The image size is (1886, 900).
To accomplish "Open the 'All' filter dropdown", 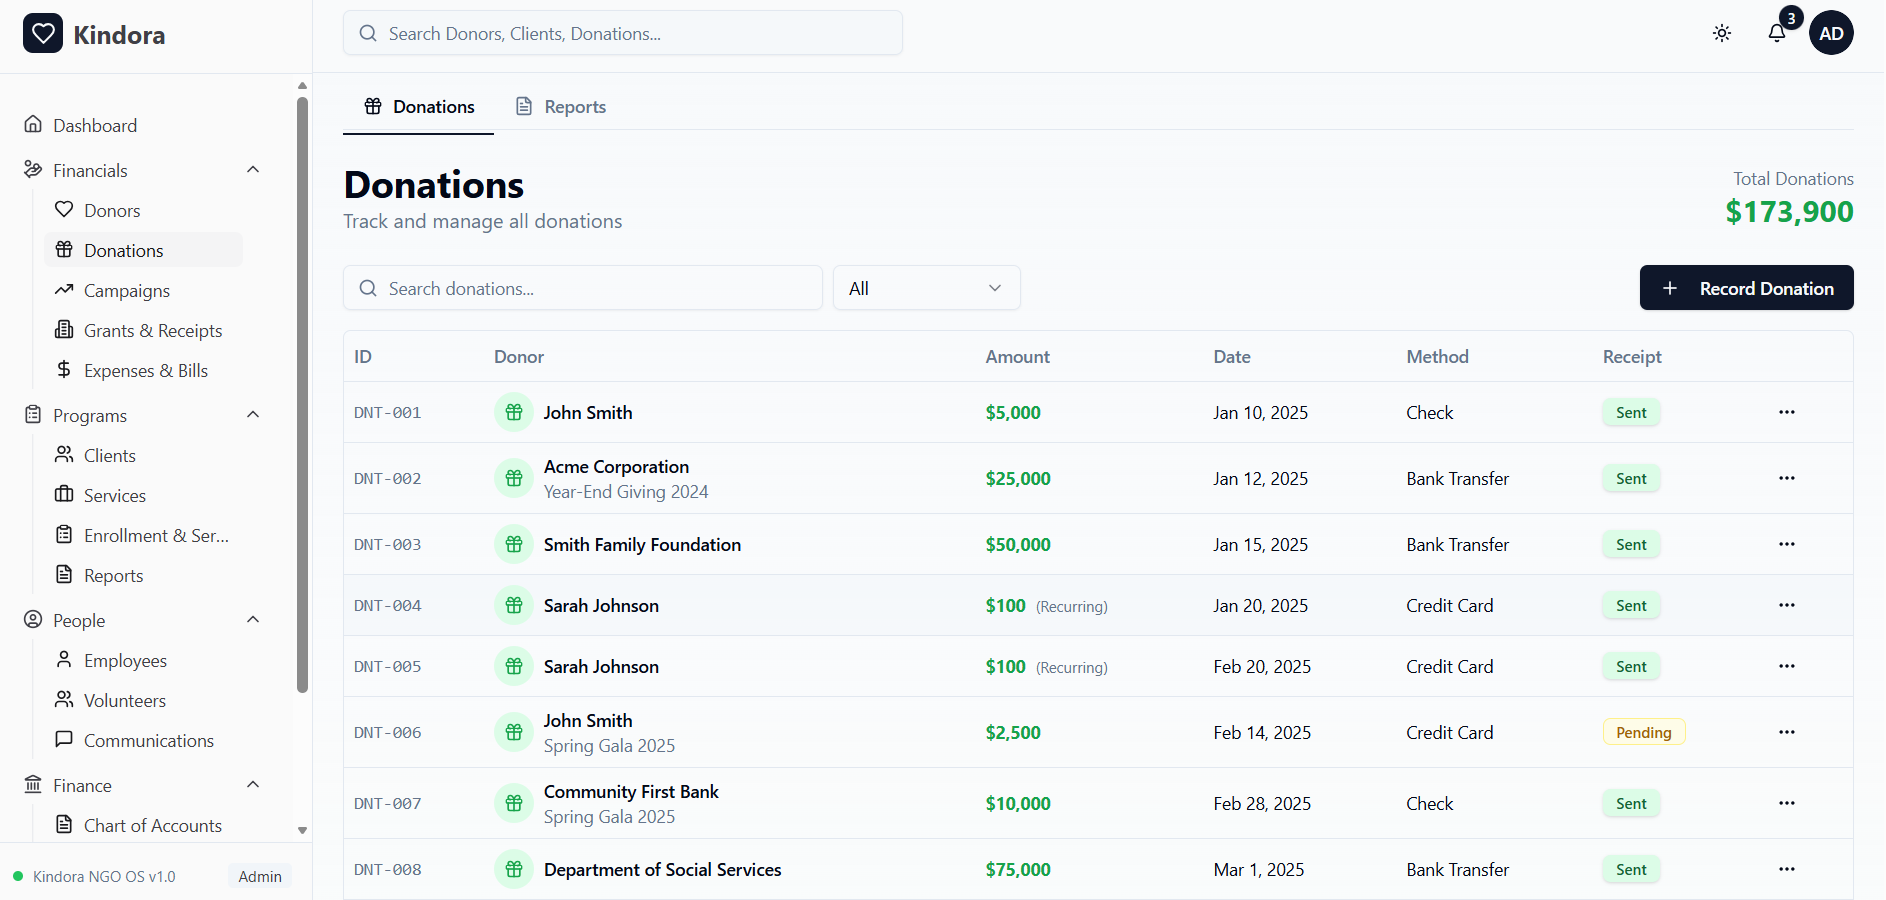I will 926,288.
